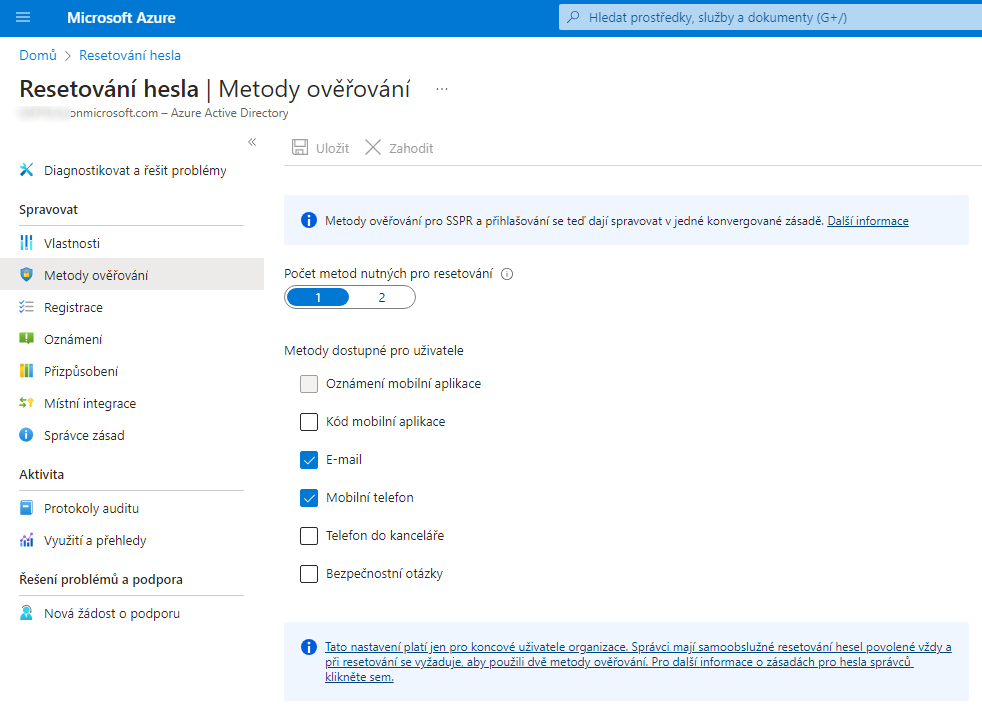This screenshot has height=707, width=982.
Task: Click the Správce zásad info icon
Action: [x=26, y=435]
